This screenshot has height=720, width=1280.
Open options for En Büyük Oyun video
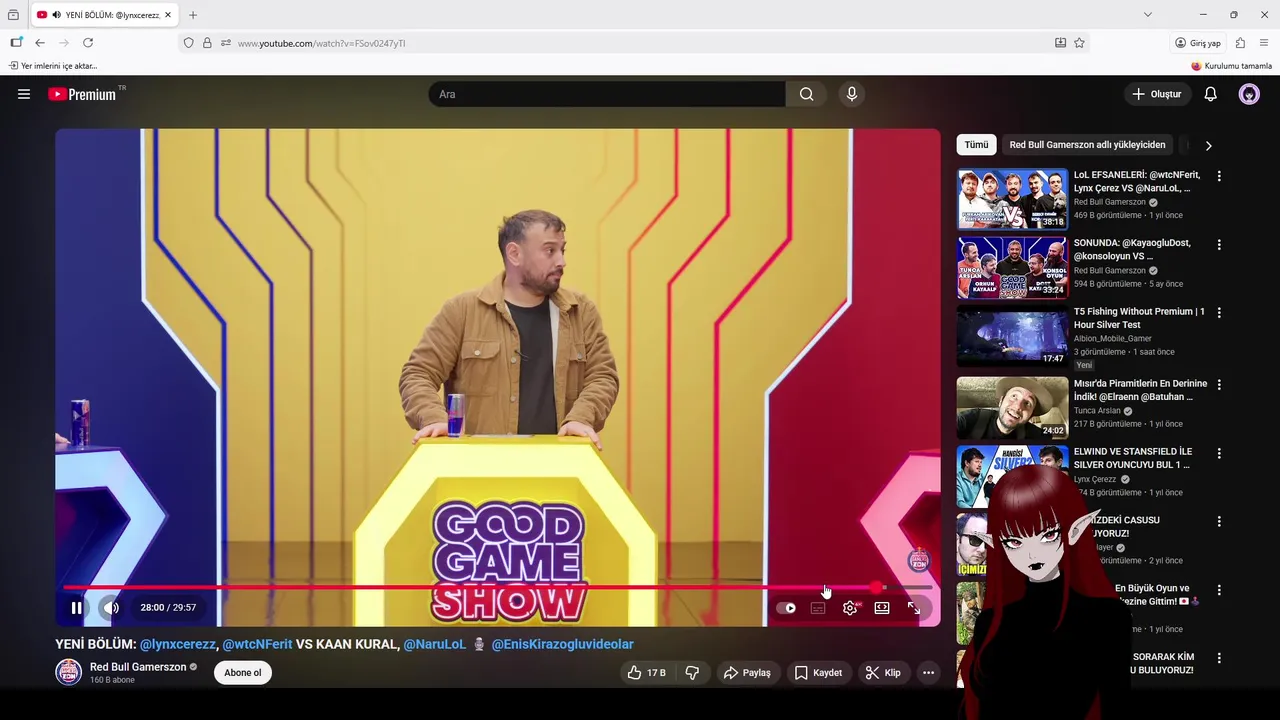[x=1218, y=589]
